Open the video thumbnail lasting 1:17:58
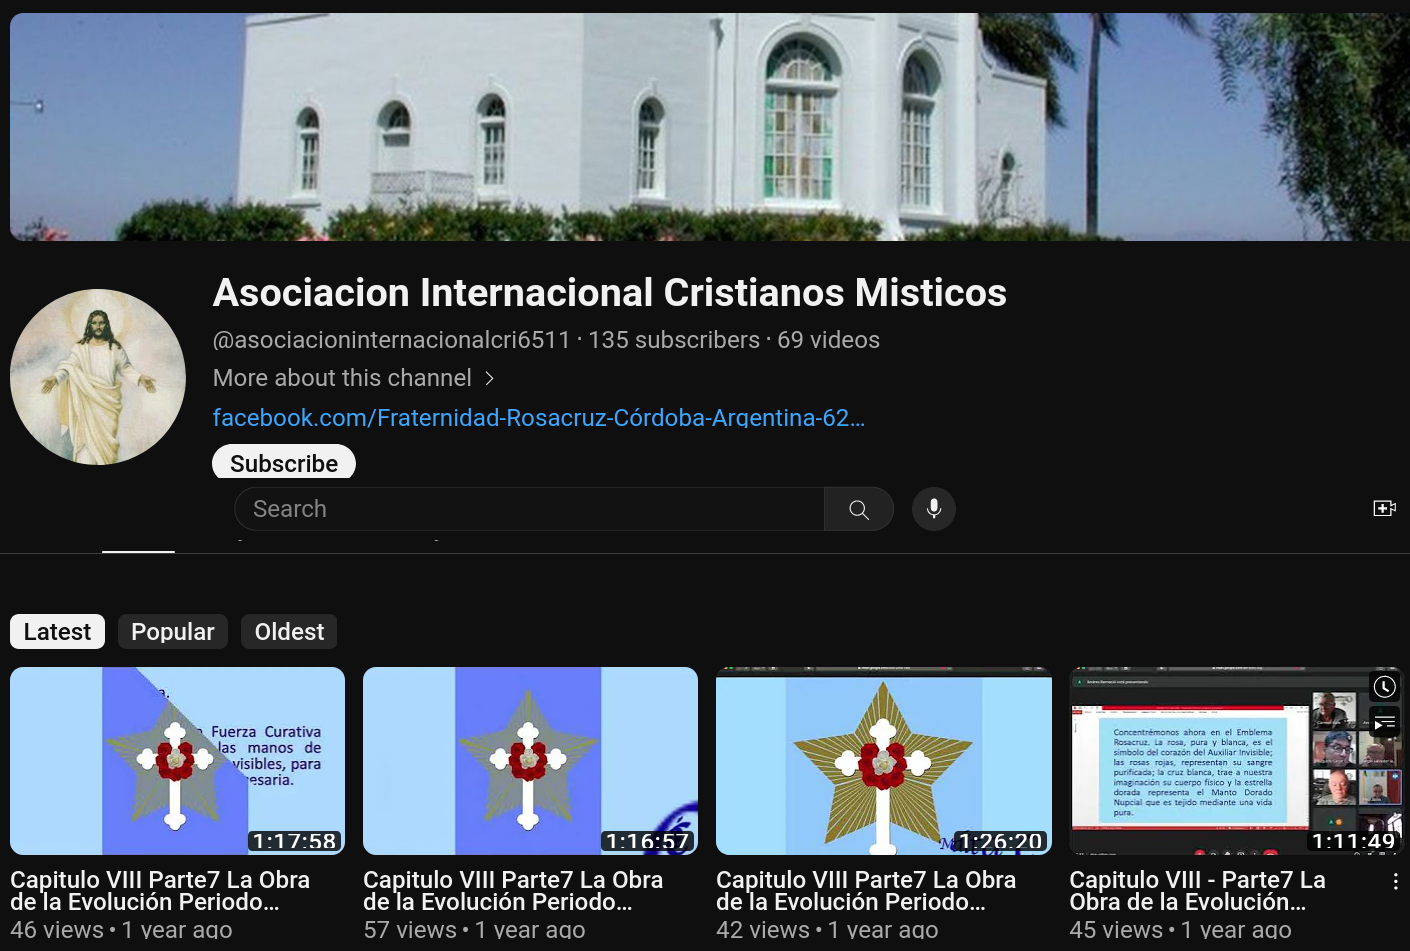1410x951 pixels. (177, 760)
